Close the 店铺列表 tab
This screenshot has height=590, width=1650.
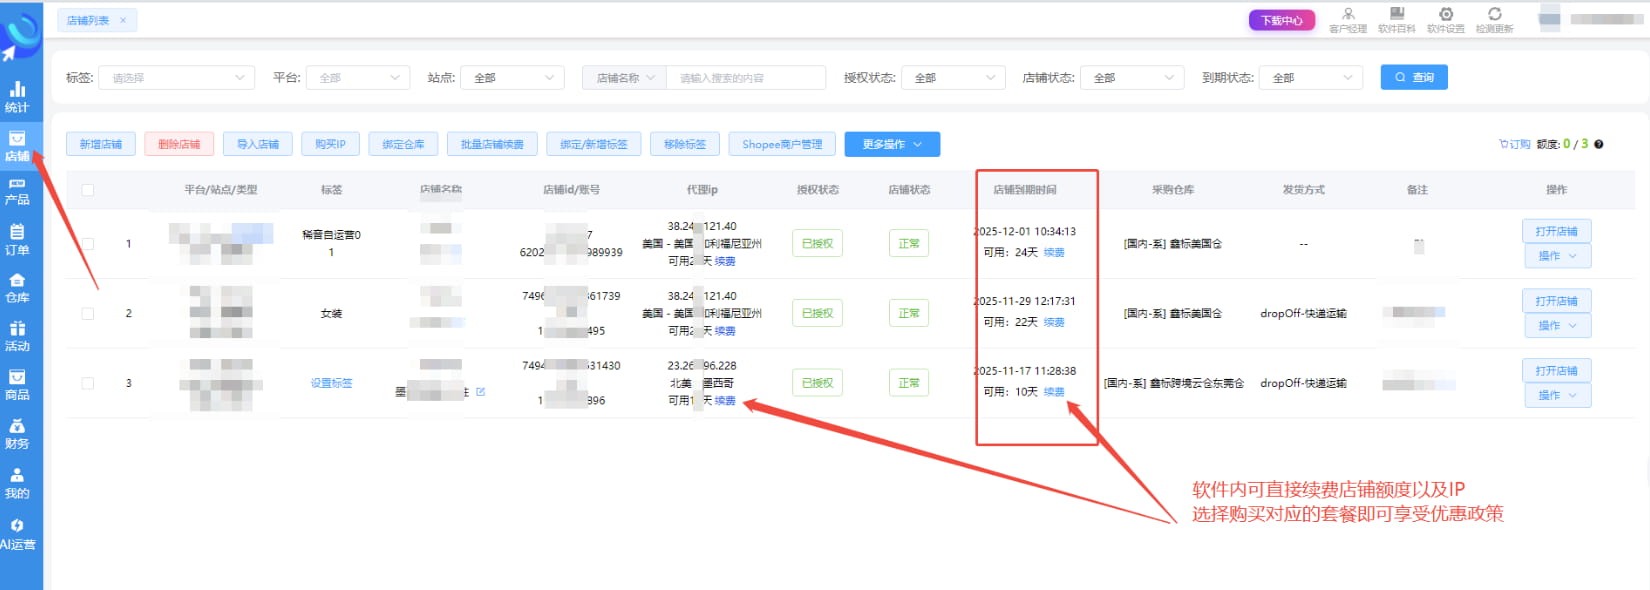123,20
